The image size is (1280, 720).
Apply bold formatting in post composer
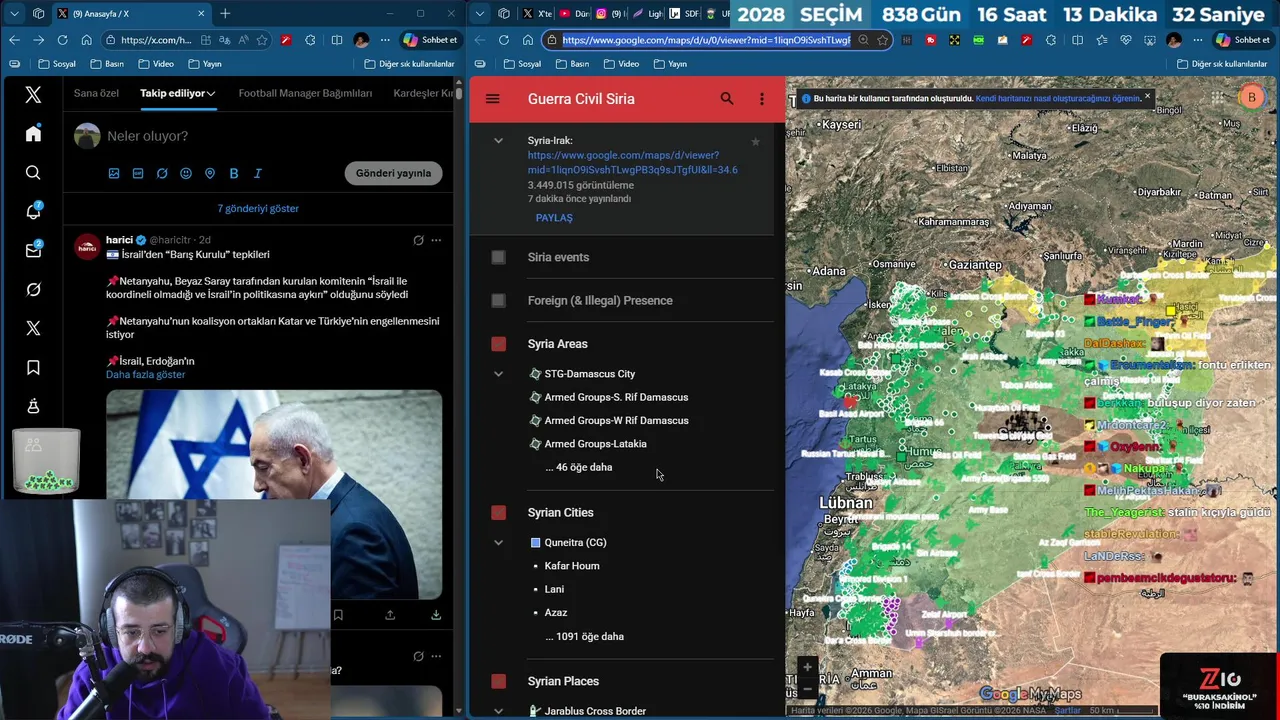click(234, 173)
